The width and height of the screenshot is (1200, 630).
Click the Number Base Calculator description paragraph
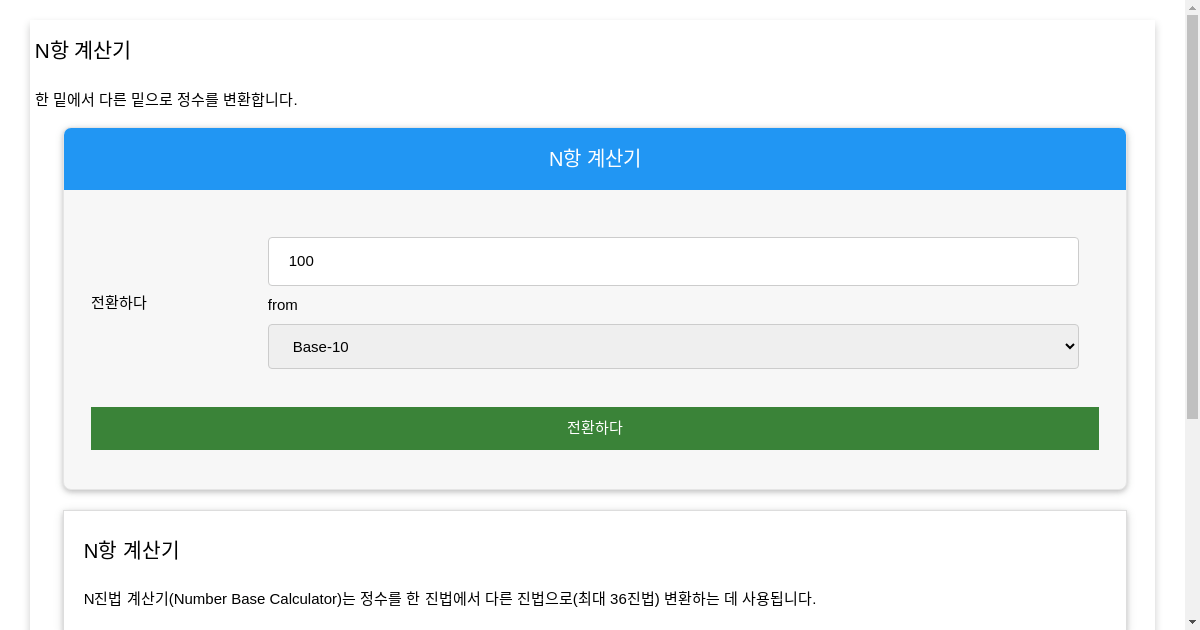449,598
